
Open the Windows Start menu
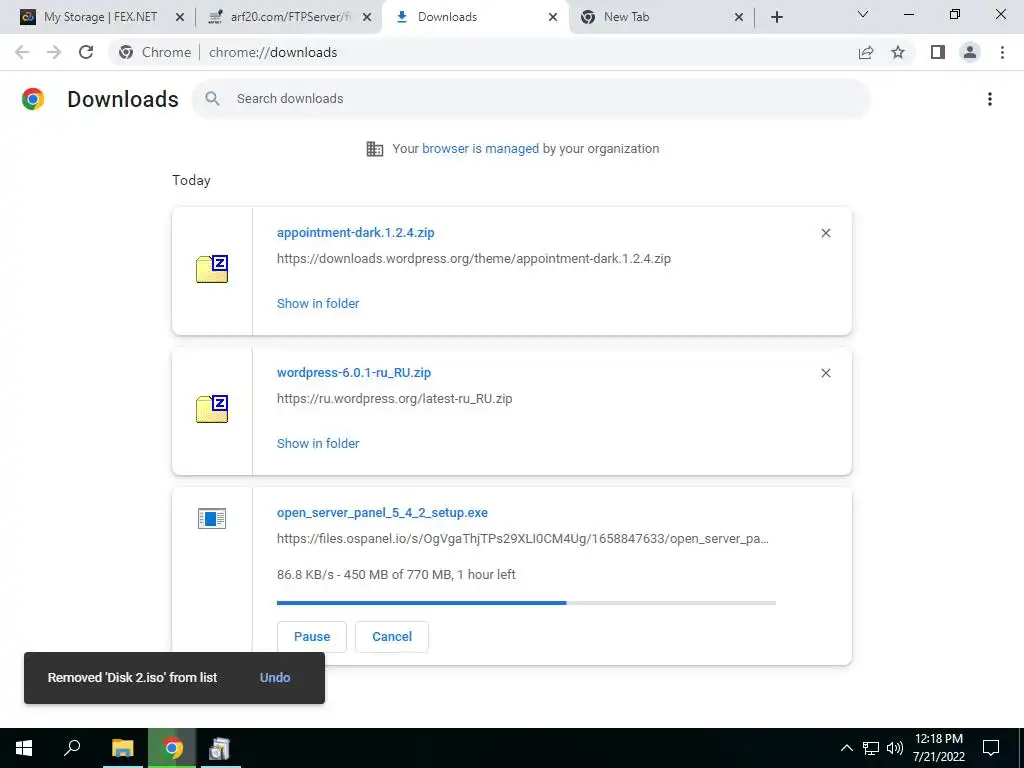coord(24,748)
